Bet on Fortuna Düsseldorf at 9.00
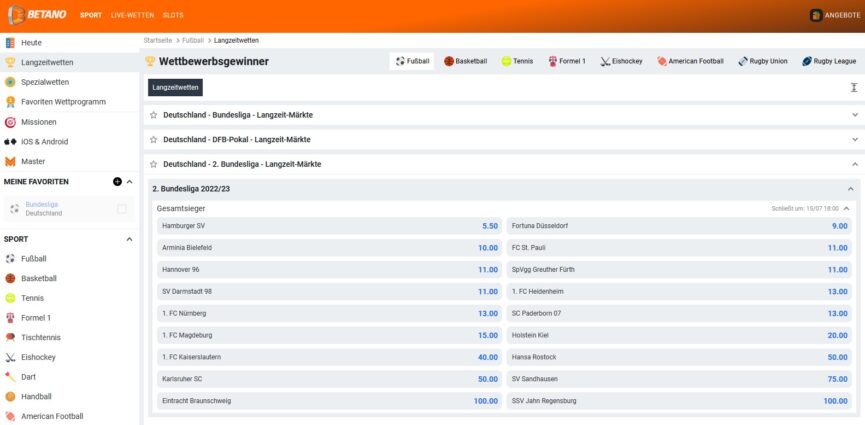Screen dimensions: 865x425 pos(679,226)
